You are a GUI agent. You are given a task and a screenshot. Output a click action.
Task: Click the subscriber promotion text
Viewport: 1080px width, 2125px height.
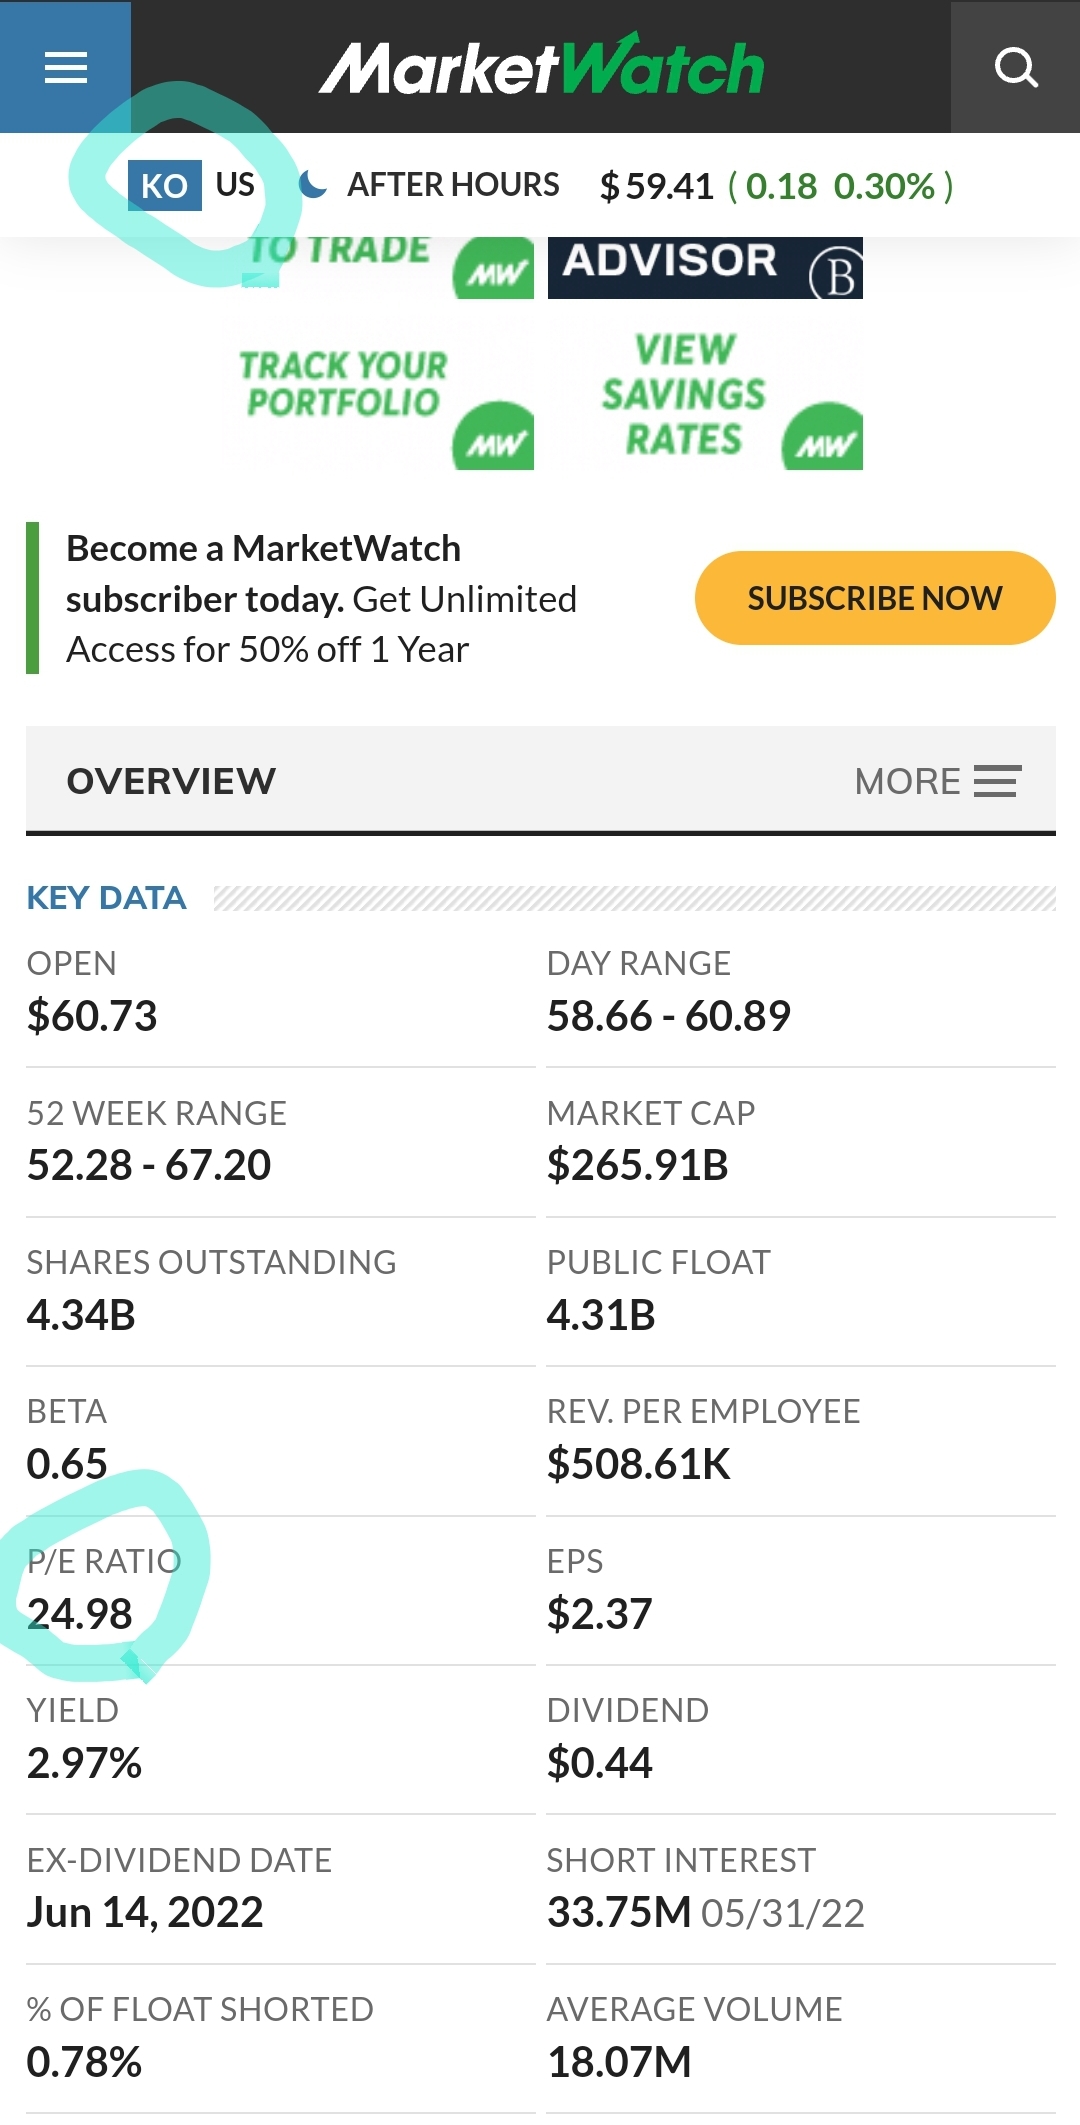coord(322,598)
